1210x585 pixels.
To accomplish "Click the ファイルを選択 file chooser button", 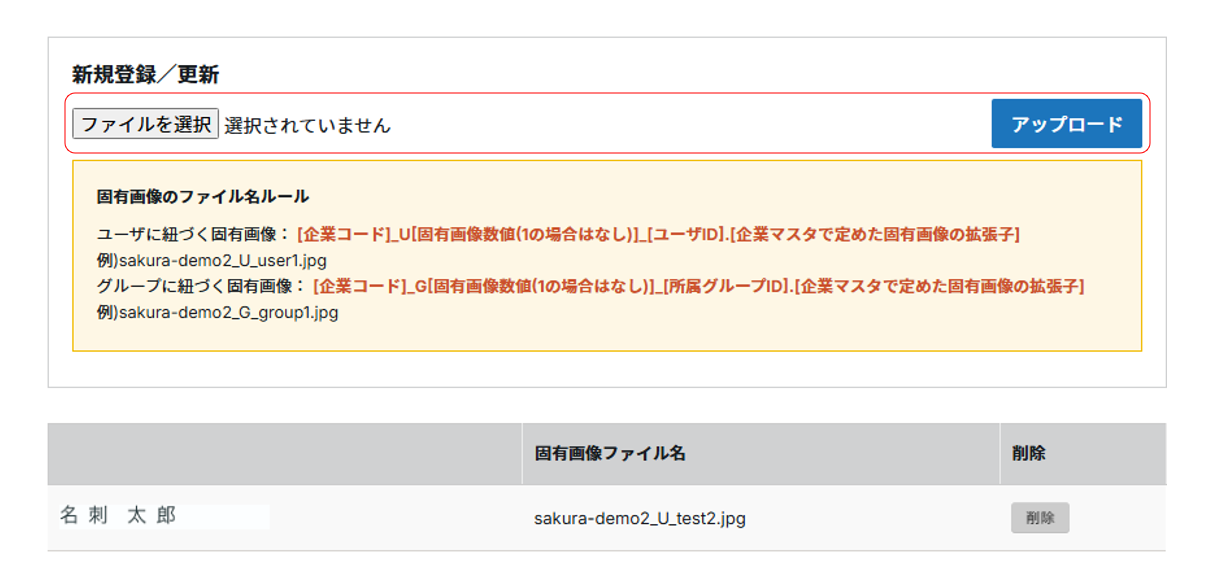I will pyautogui.click(x=146, y=124).
